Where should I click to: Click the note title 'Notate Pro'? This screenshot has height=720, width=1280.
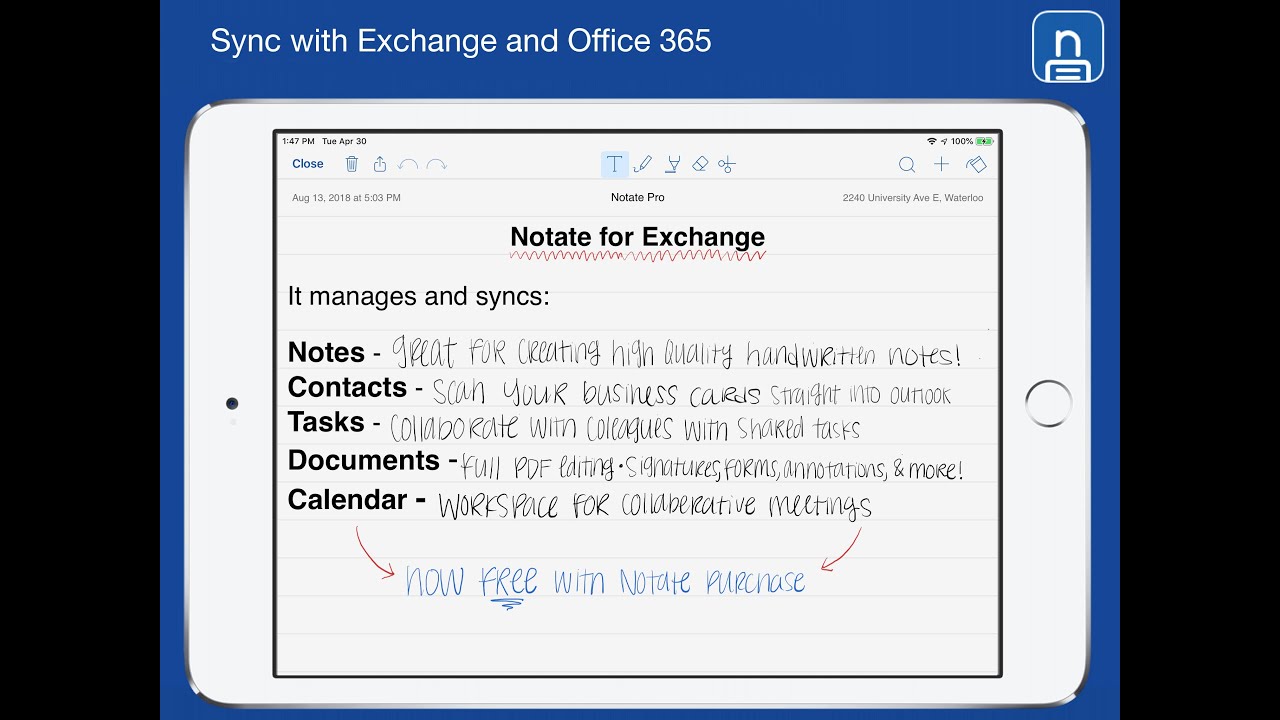point(638,198)
